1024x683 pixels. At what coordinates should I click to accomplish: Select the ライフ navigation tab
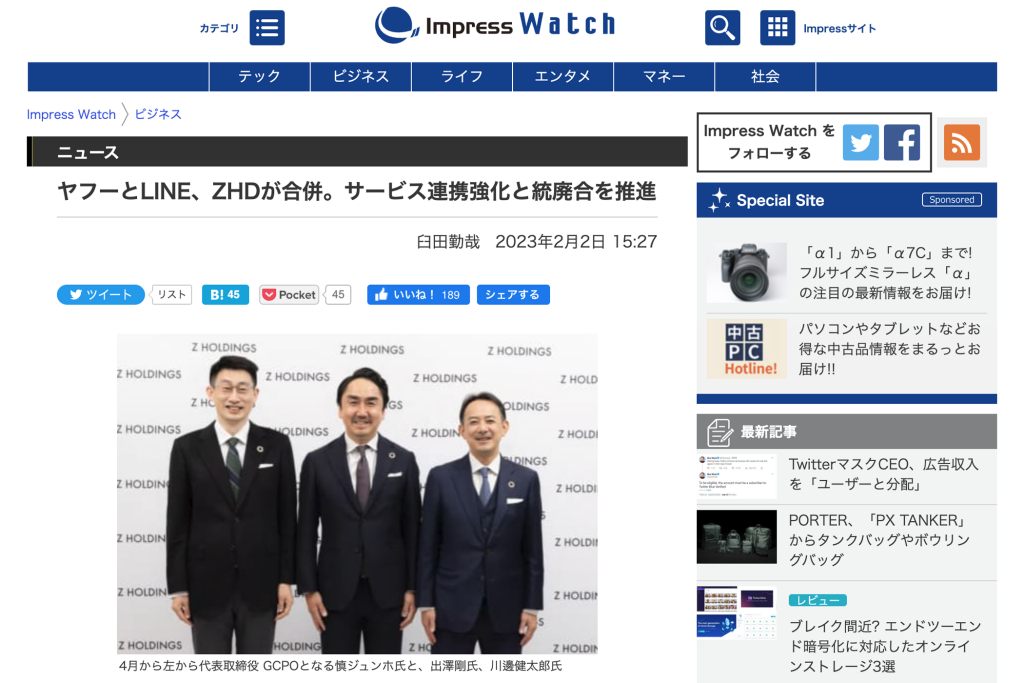pyautogui.click(x=462, y=76)
